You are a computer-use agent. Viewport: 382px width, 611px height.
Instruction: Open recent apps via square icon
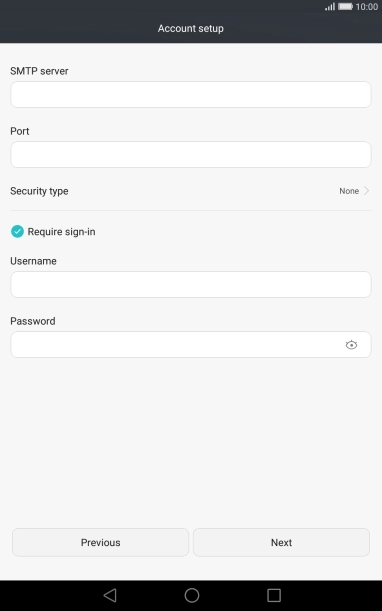(x=274, y=595)
